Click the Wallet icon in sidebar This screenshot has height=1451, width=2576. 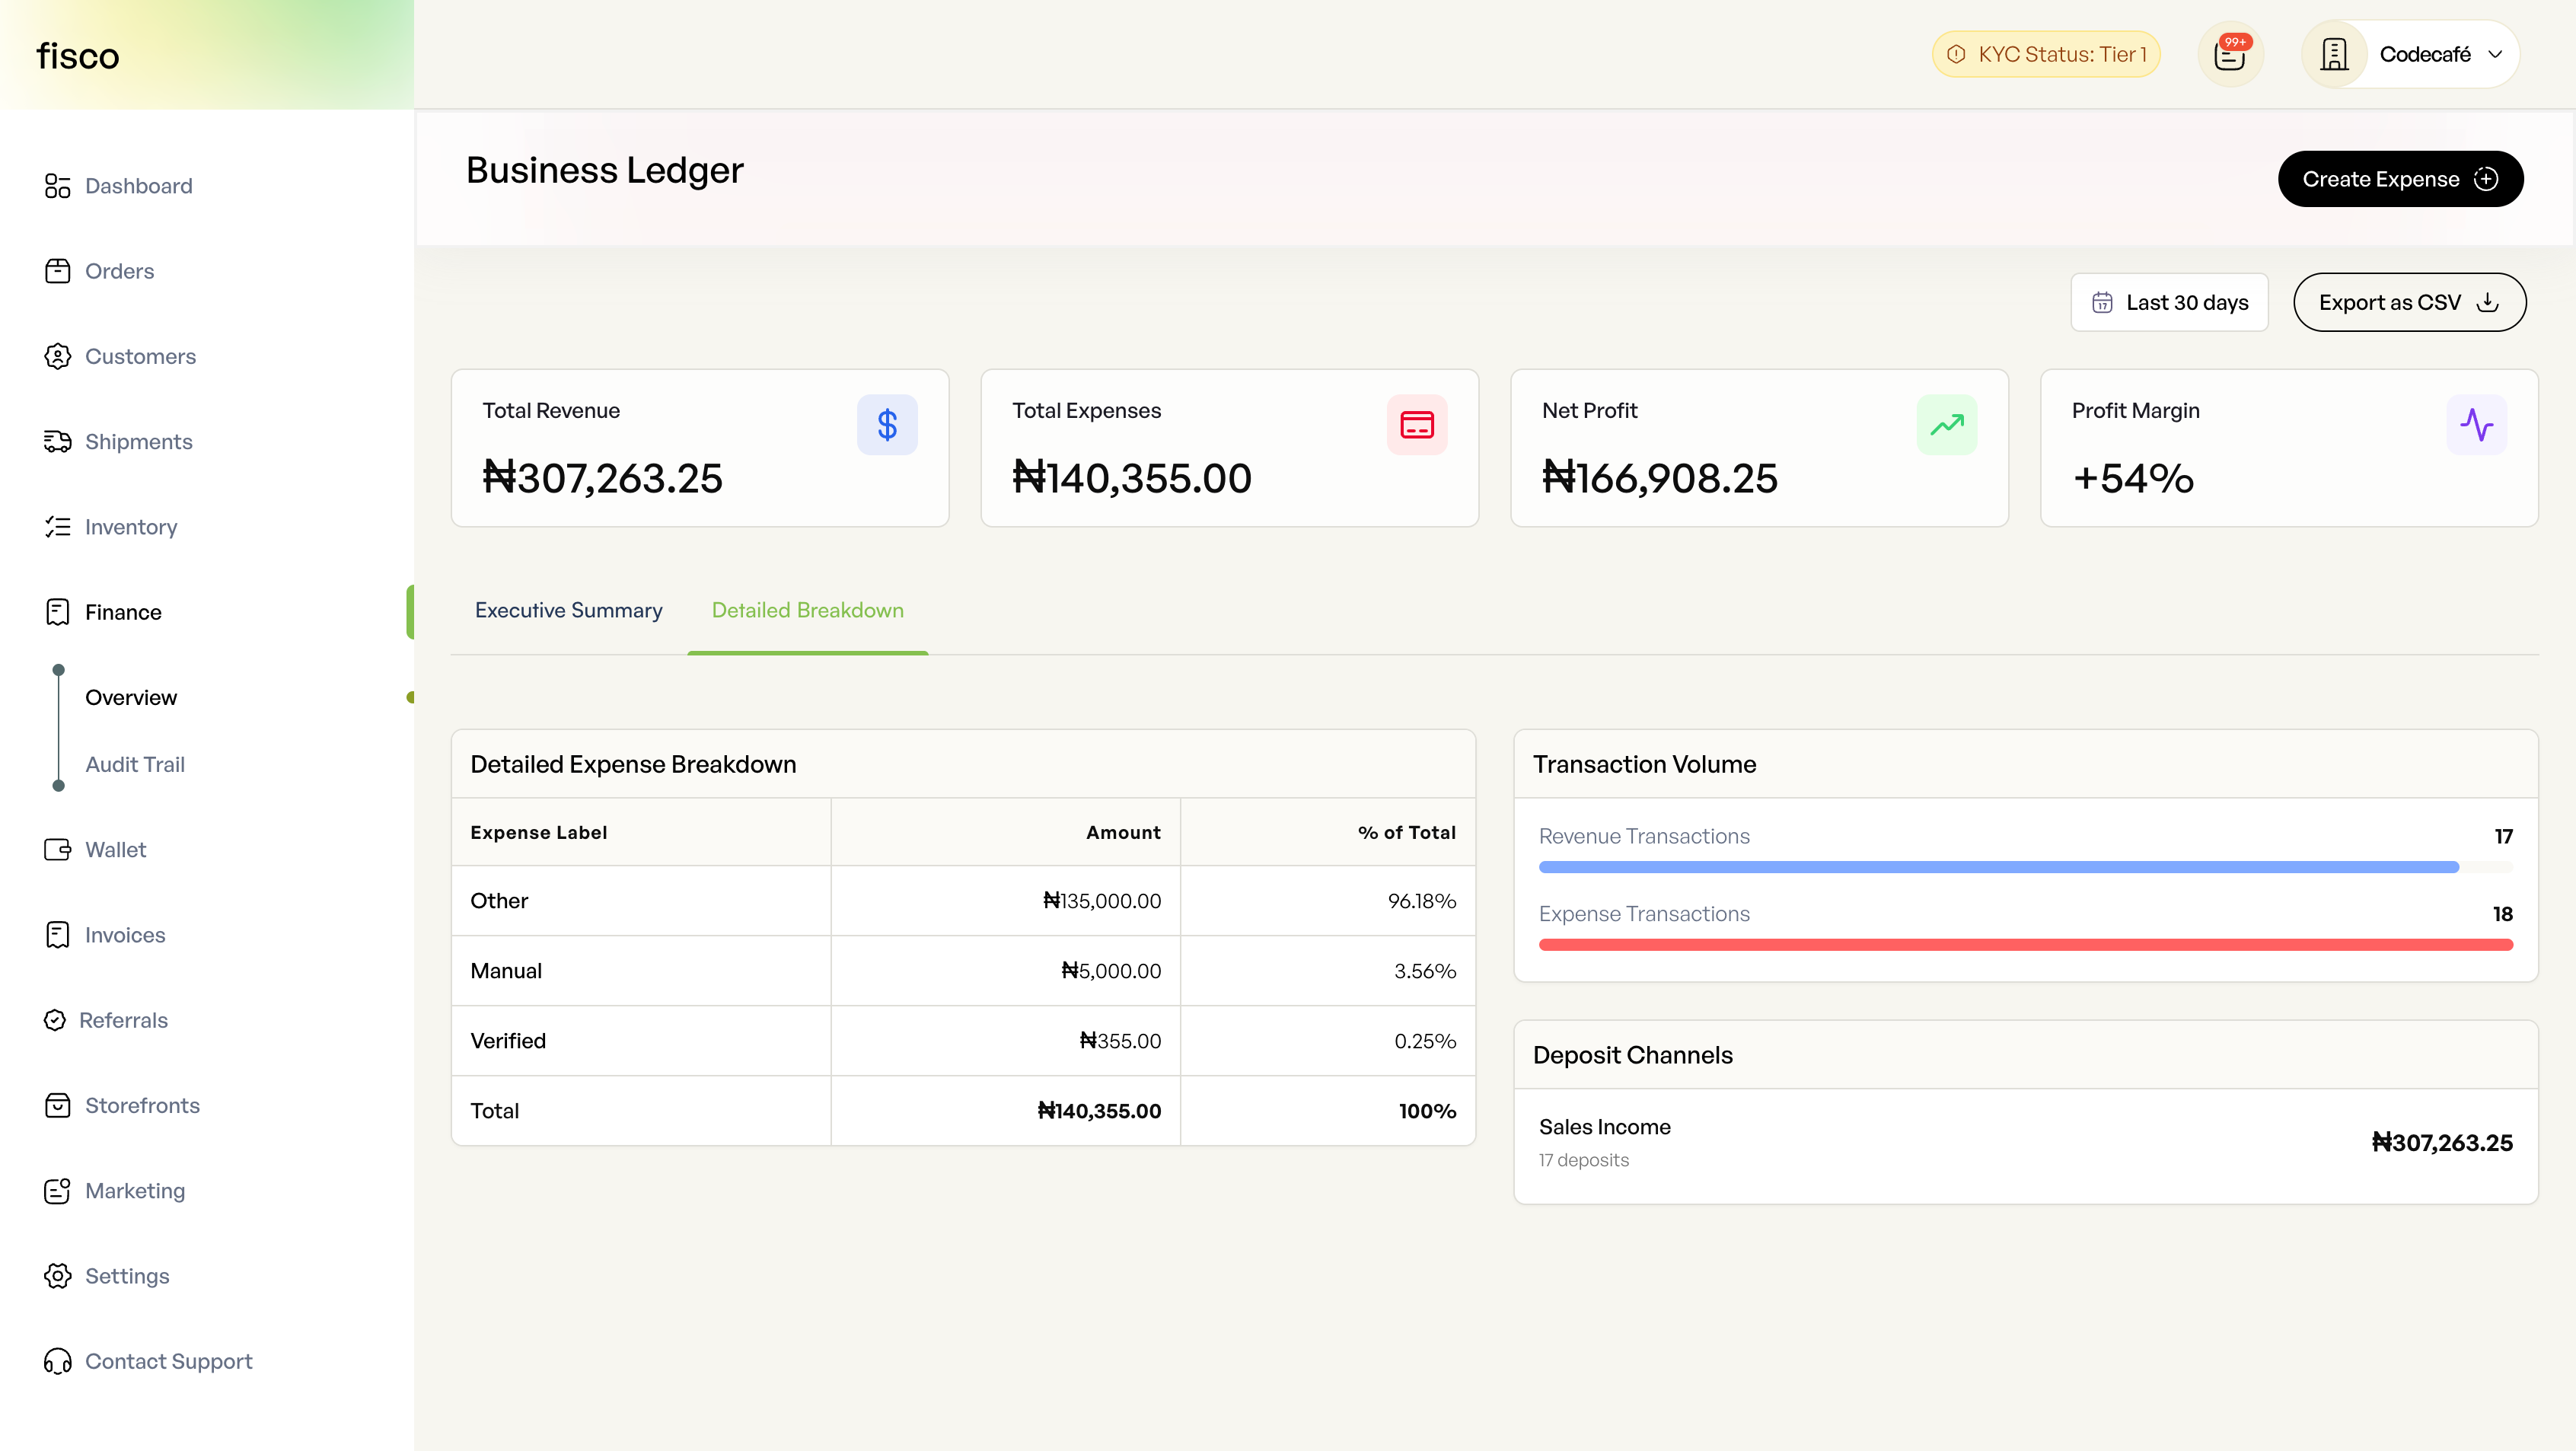pos(57,849)
